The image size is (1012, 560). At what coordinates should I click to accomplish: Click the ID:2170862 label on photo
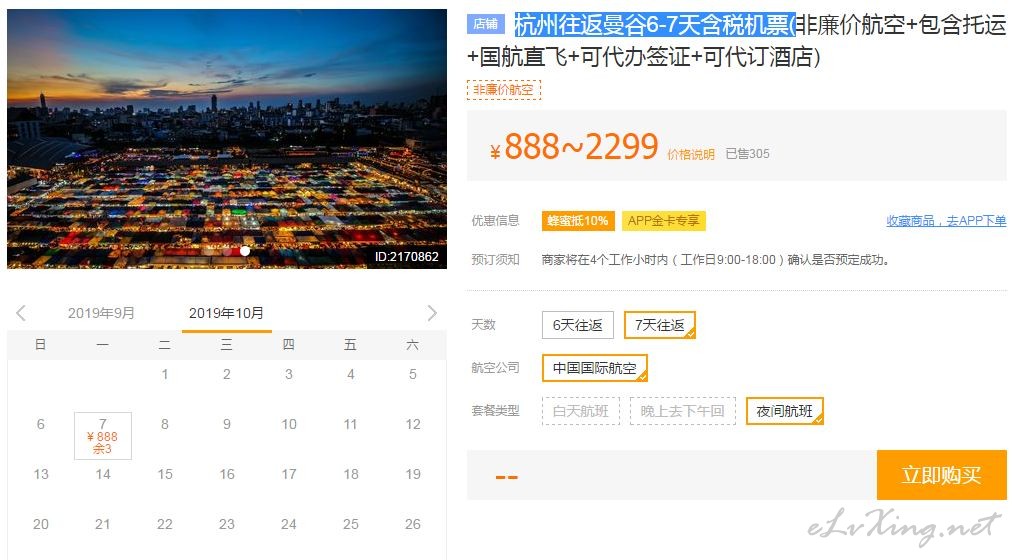click(x=407, y=256)
